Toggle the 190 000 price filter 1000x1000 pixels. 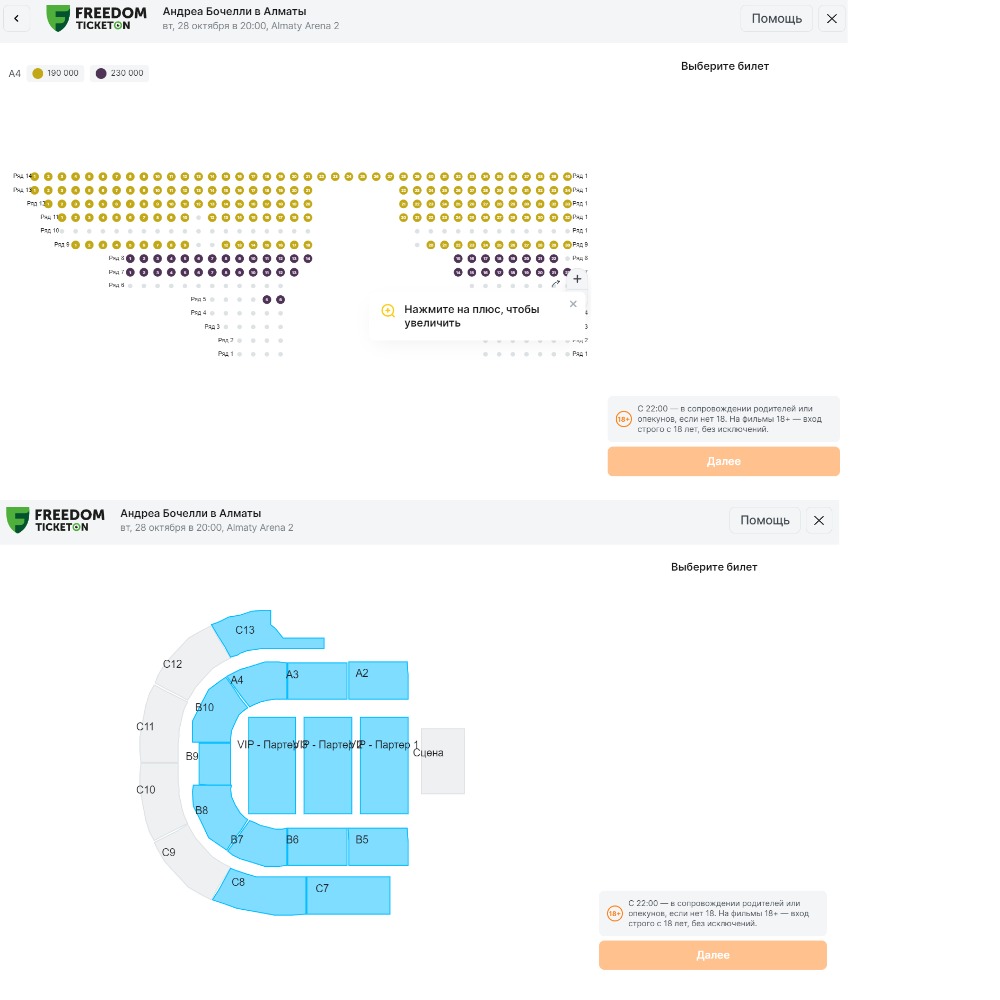[55, 73]
